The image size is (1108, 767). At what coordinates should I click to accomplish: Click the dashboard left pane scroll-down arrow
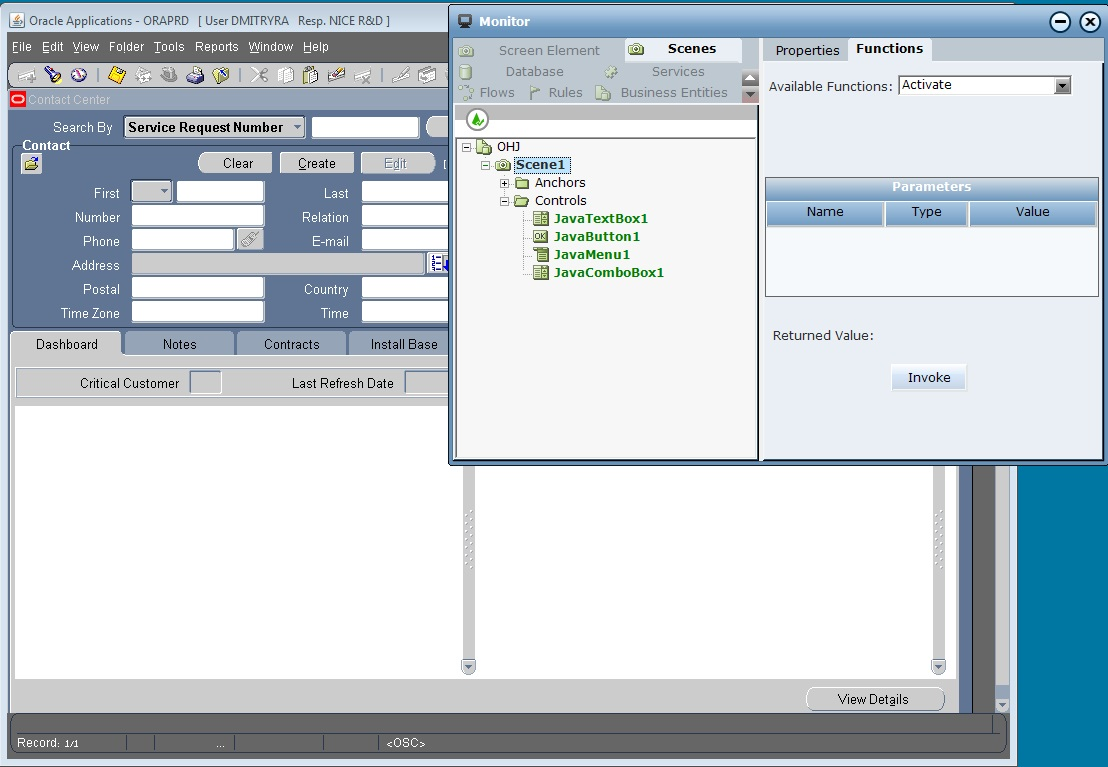(x=468, y=666)
